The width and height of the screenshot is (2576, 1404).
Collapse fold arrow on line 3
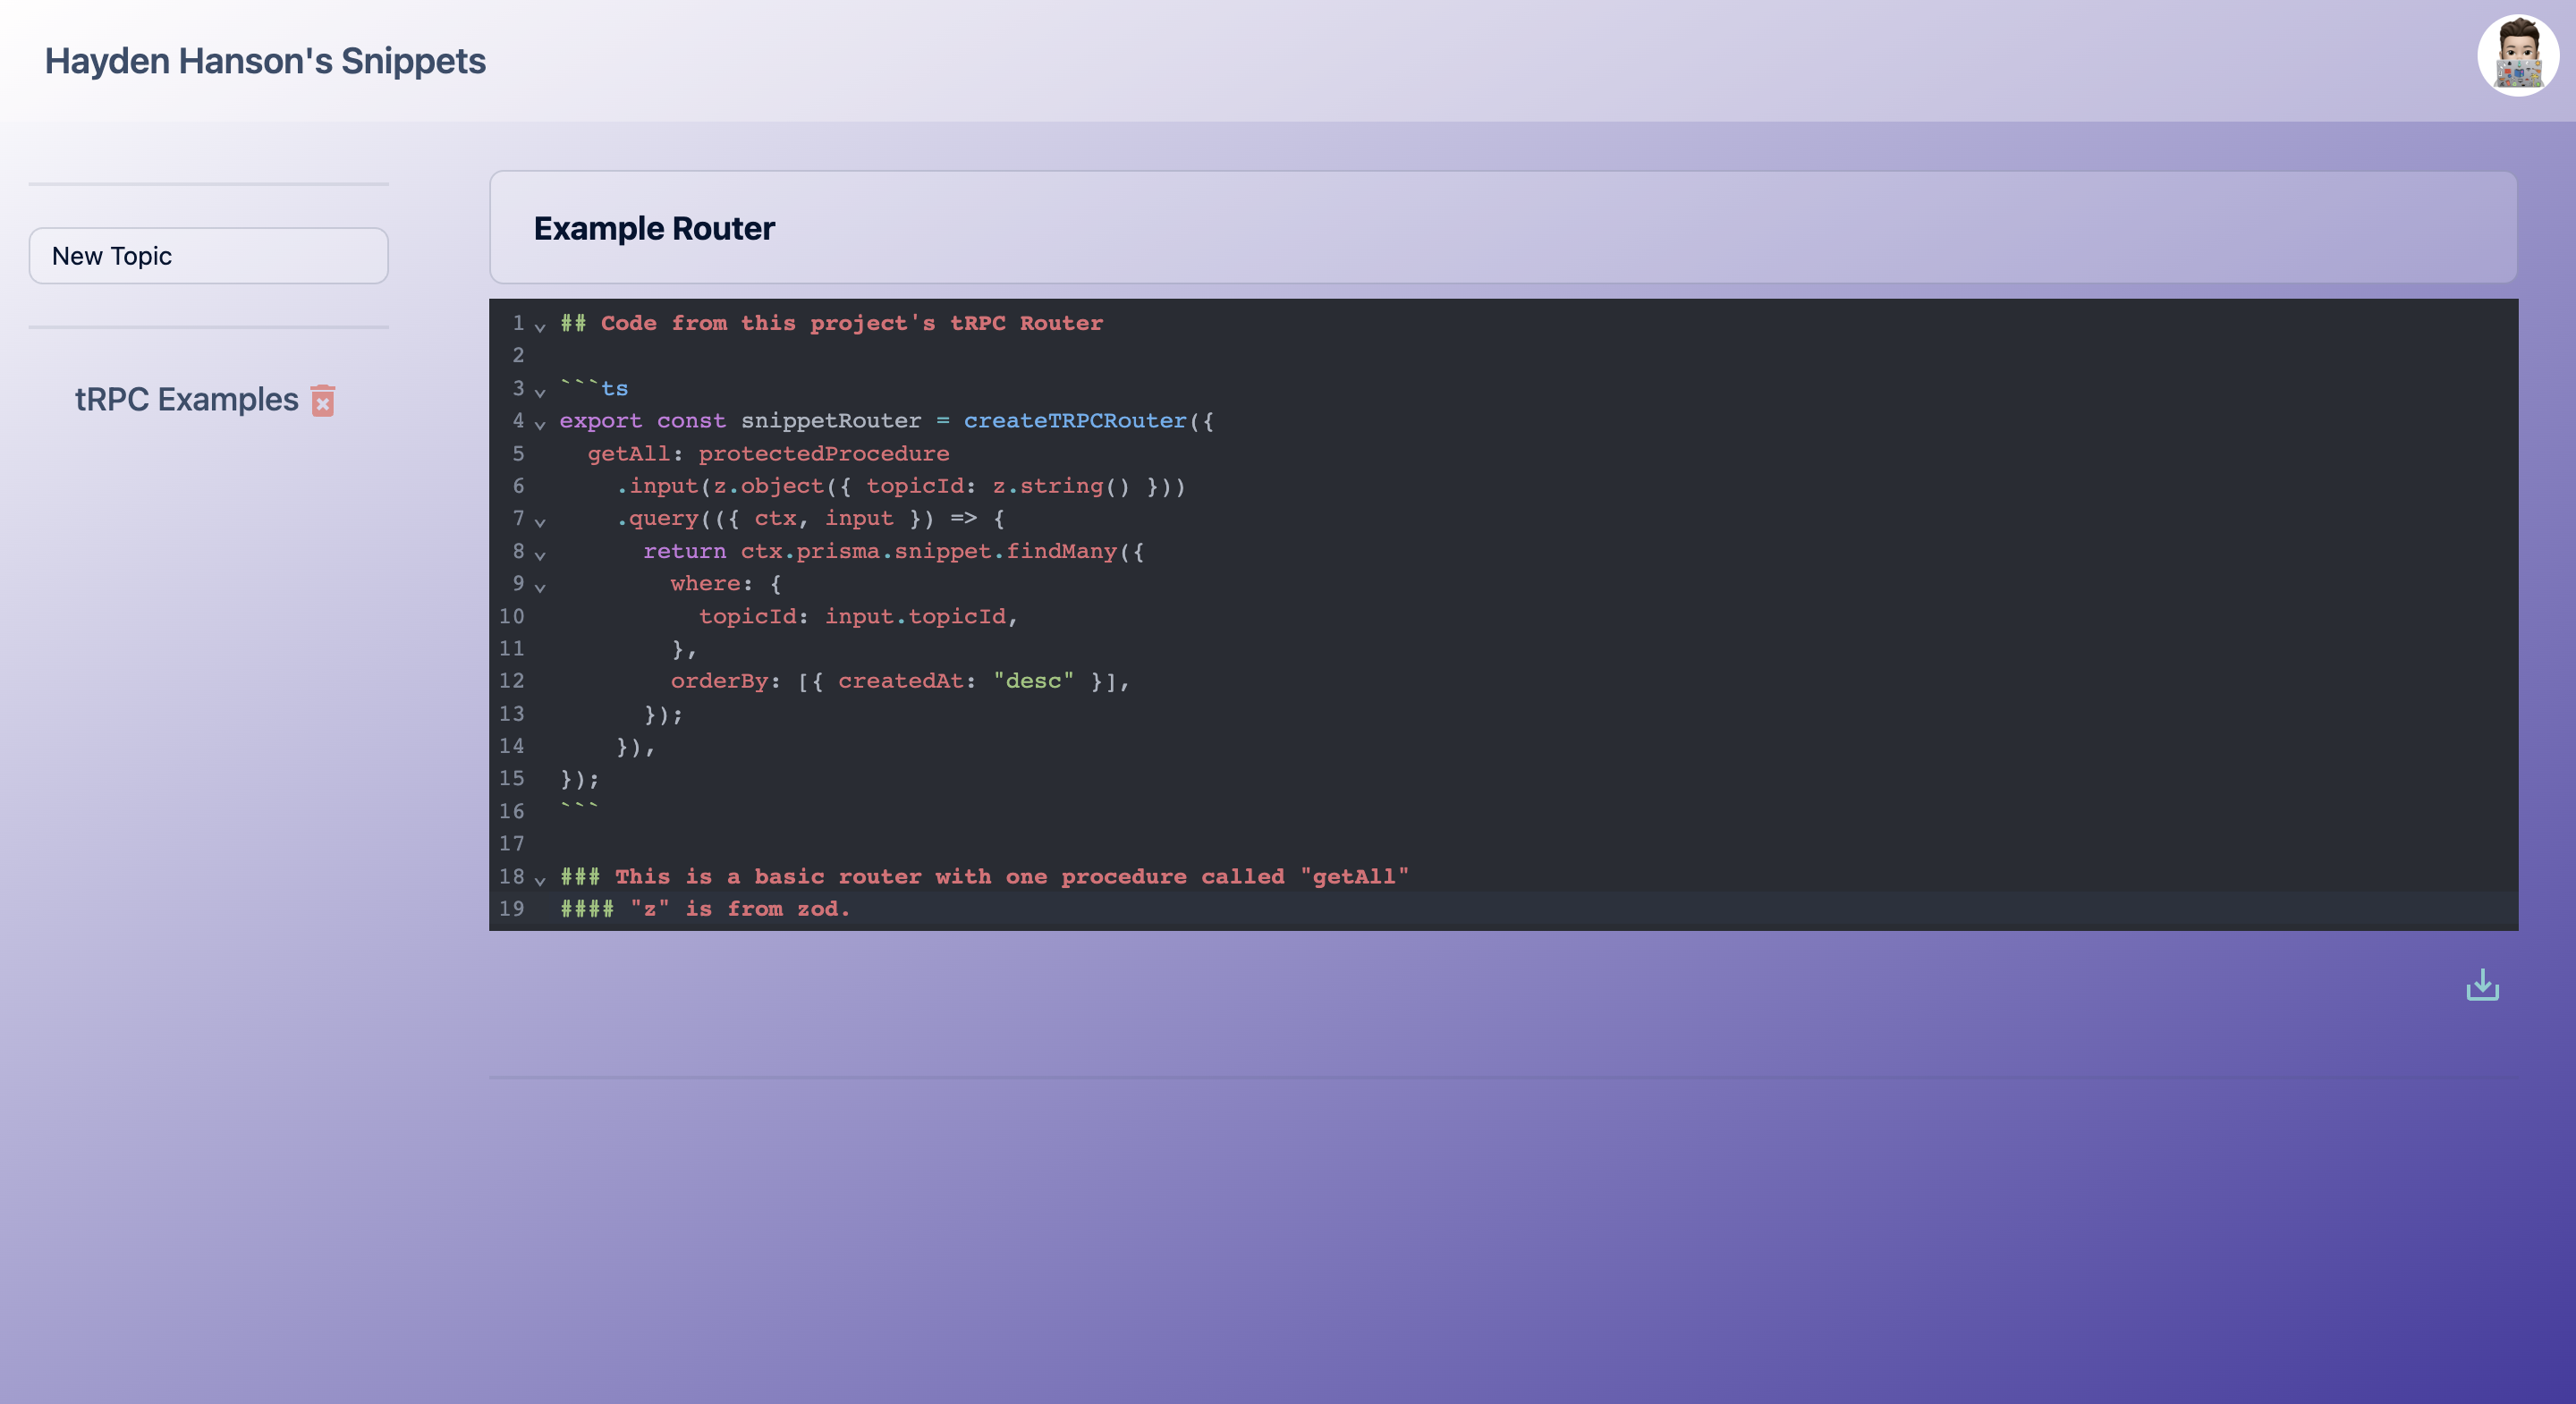(x=540, y=392)
